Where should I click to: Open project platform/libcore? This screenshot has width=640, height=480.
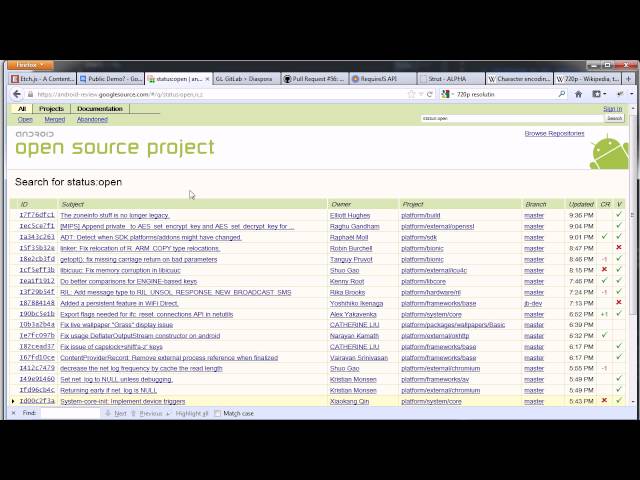pos(423,281)
